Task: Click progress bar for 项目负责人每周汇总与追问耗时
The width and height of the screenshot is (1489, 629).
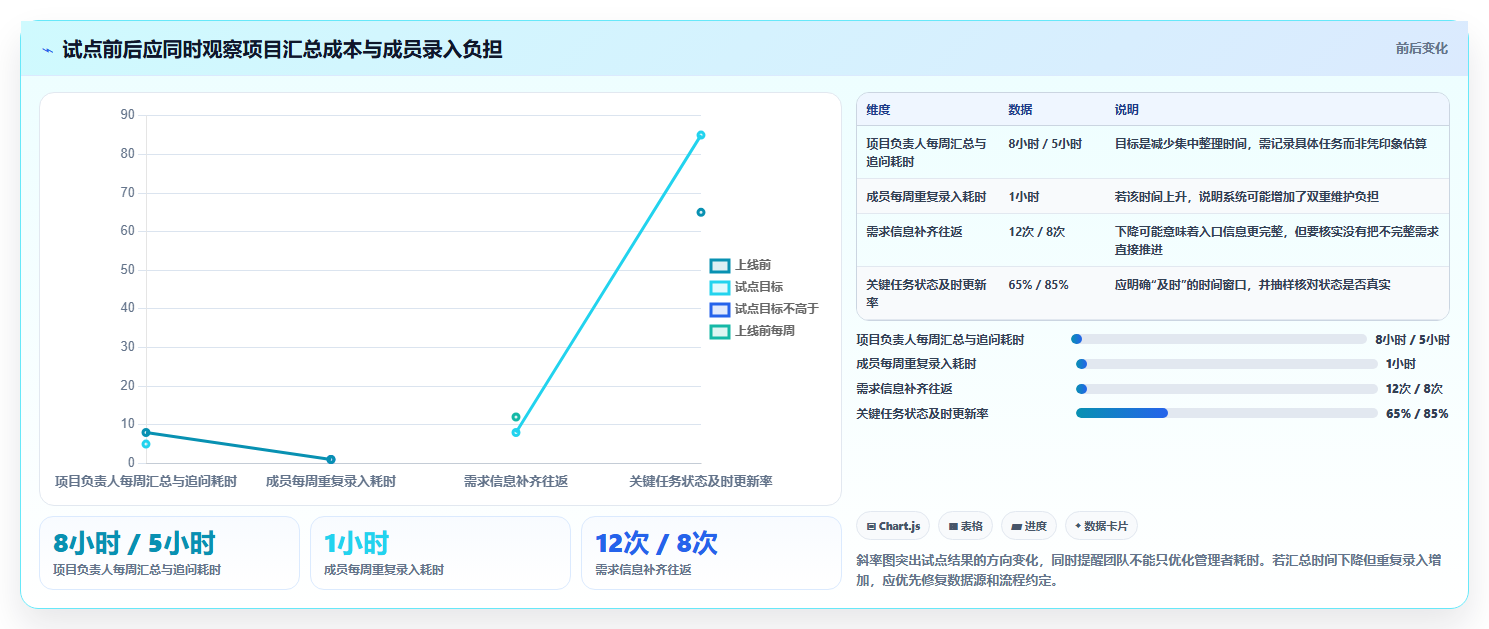Action: (x=1218, y=340)
